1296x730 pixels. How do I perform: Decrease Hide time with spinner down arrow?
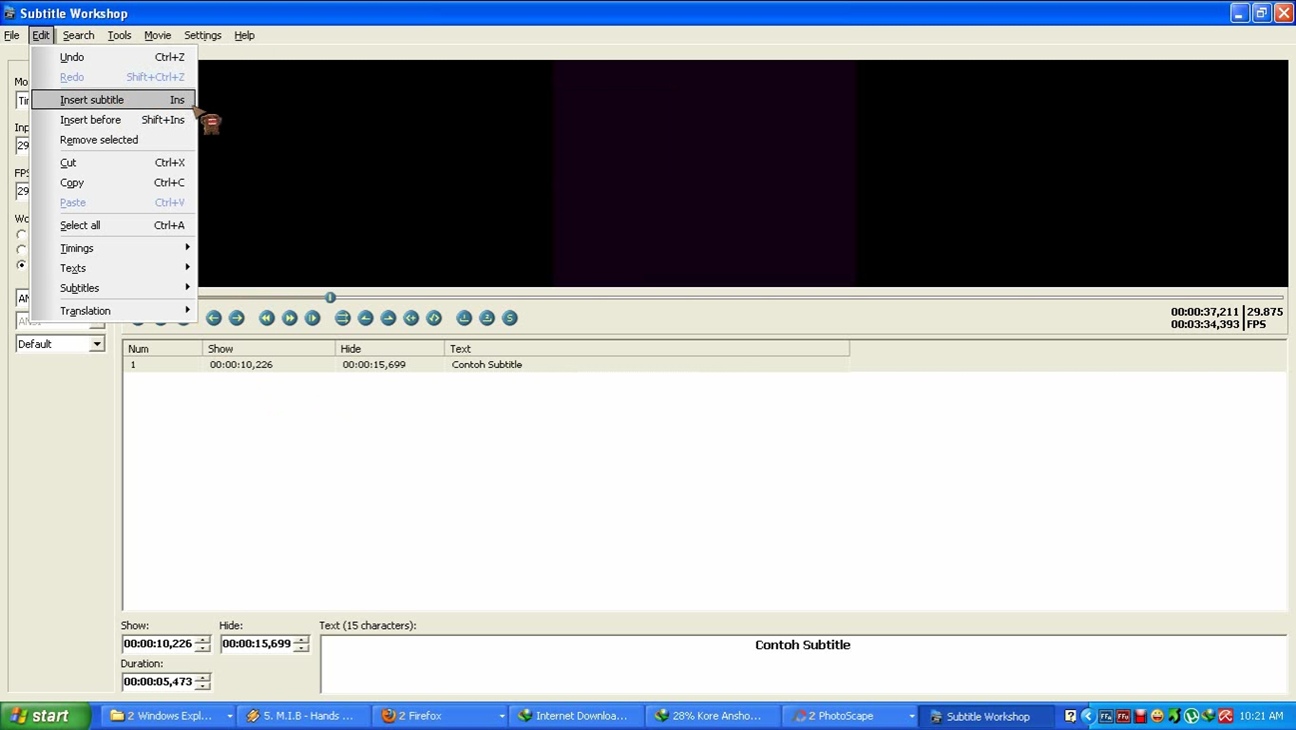click(x=301, y=648)
